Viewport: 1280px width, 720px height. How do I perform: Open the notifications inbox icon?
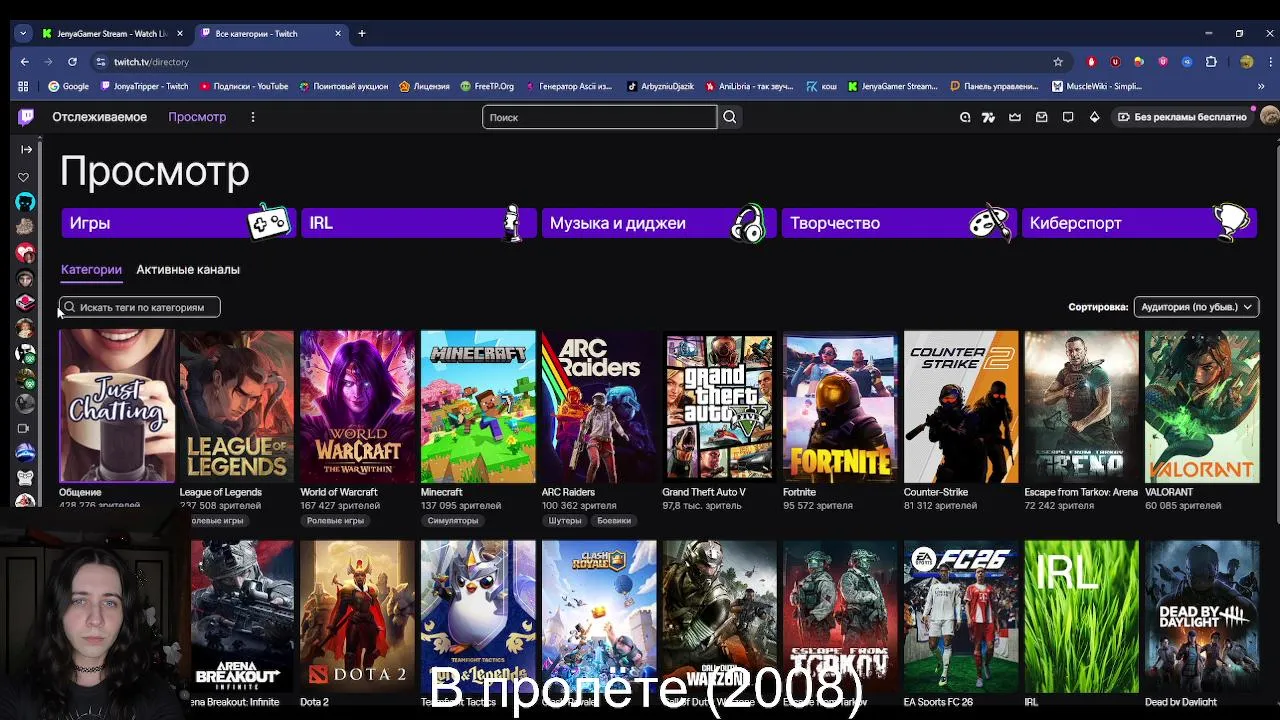pyautogui.click(x=1041, y=117)
